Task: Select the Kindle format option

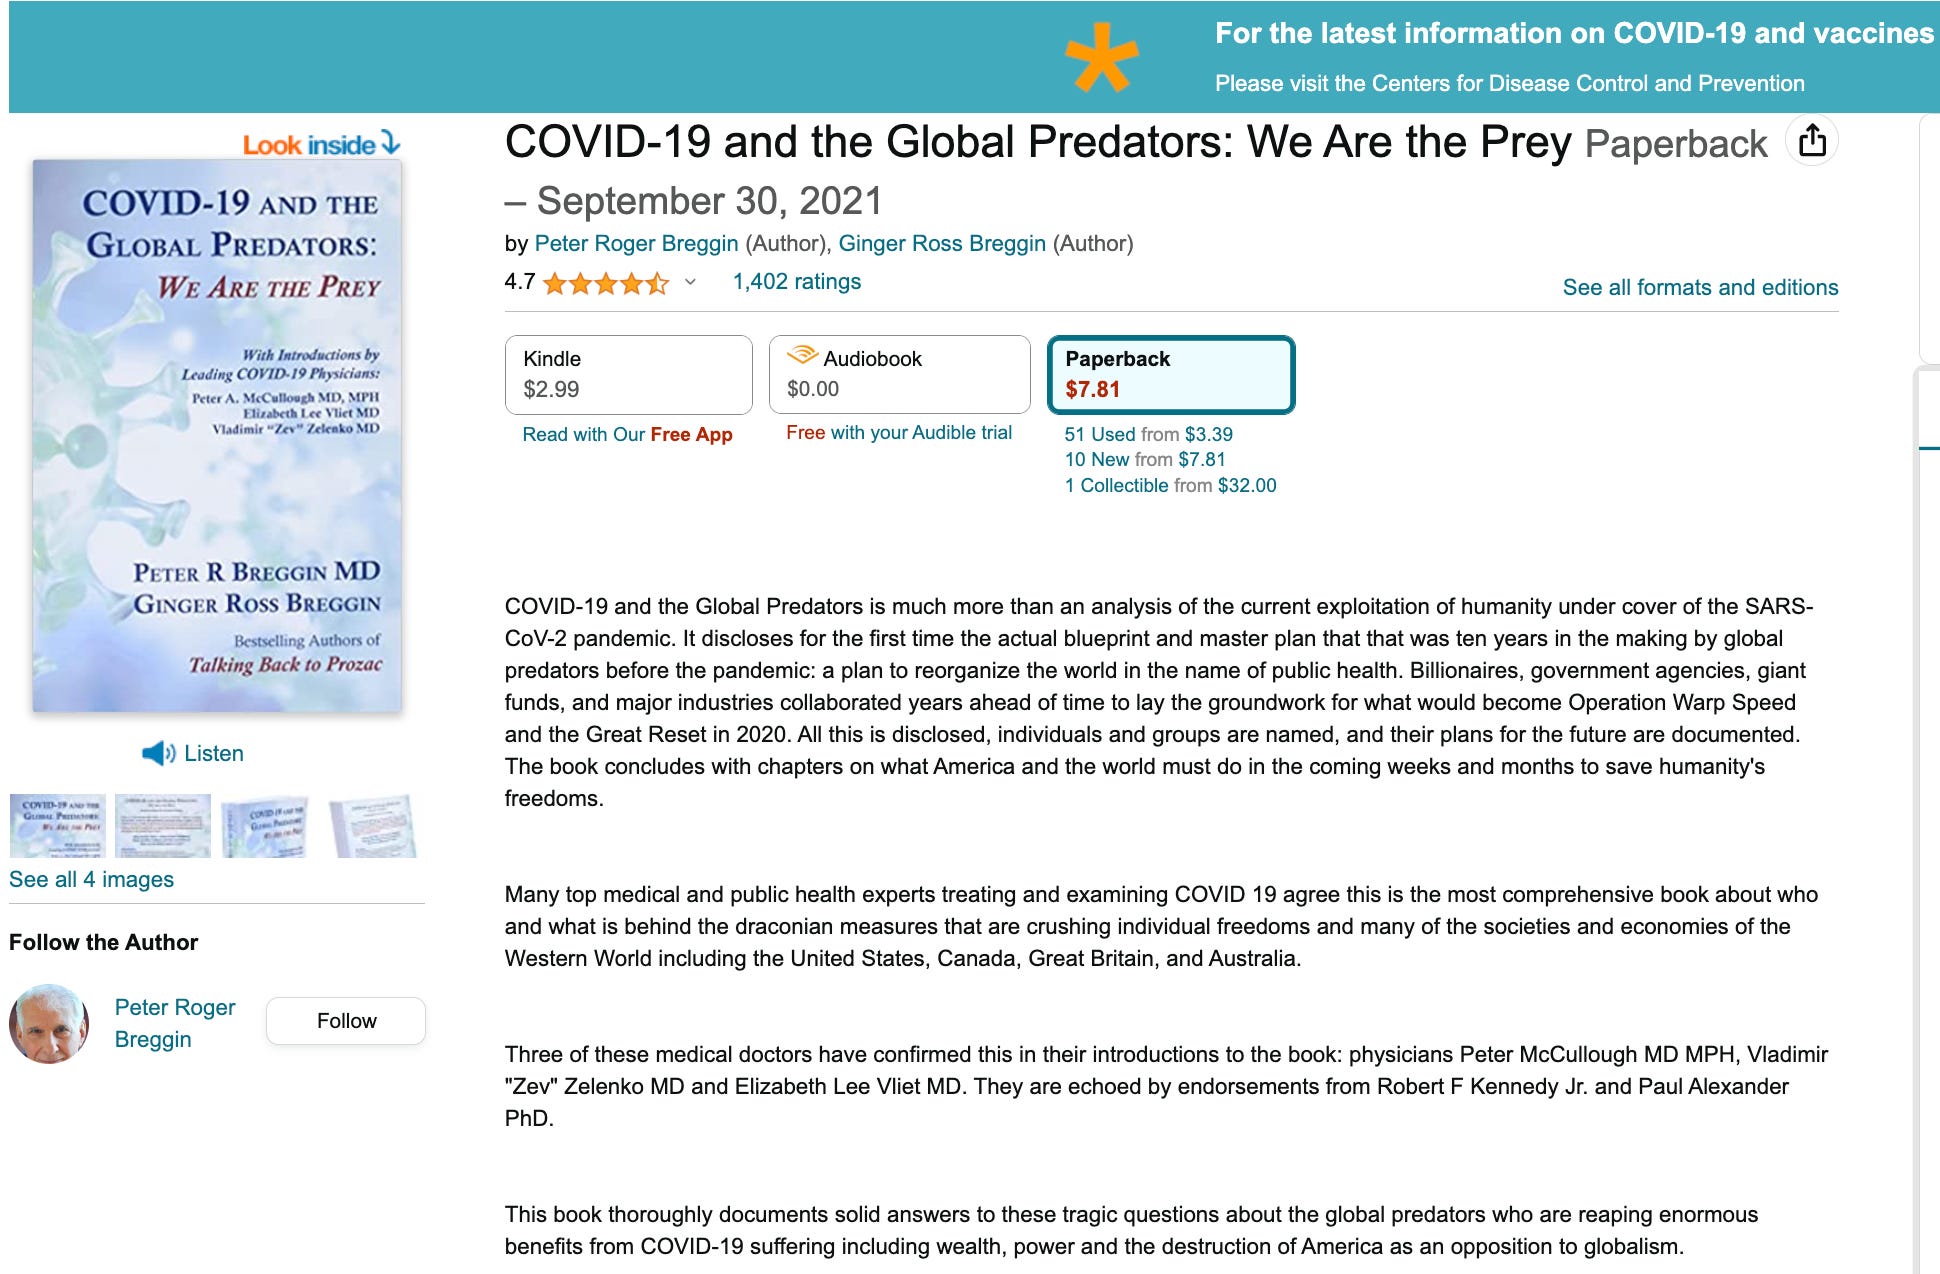Action: coord(628,374)
